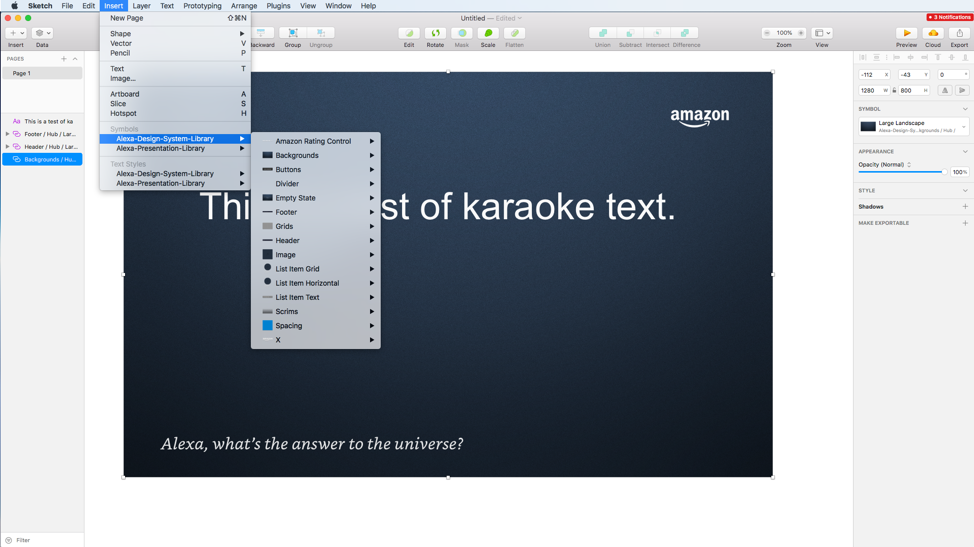Apply the Difference boolean operation

point(685,33)
